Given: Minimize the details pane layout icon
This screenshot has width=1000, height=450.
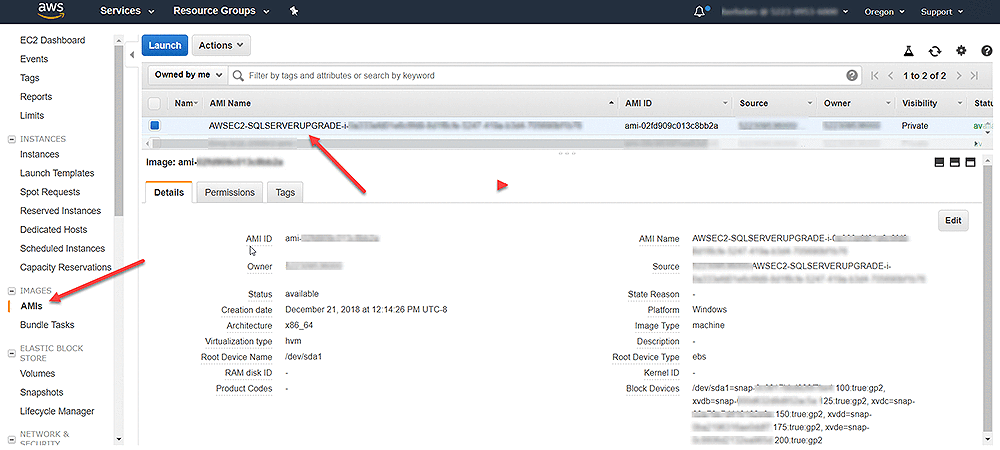Looking at the screenshot, I should click(x=939, y=163).
